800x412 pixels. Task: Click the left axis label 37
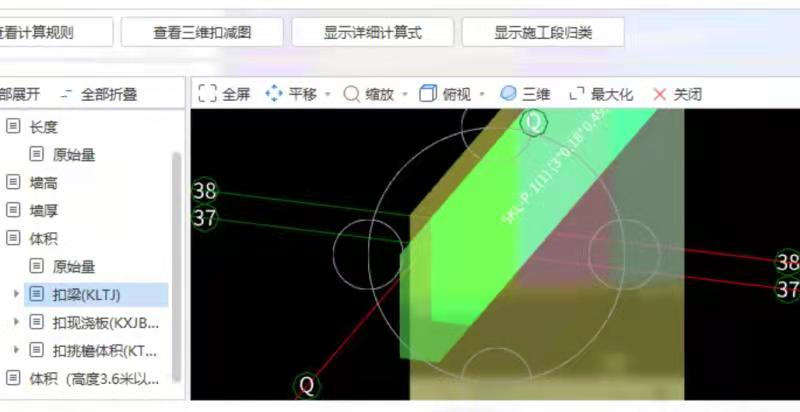coord(205,218)
